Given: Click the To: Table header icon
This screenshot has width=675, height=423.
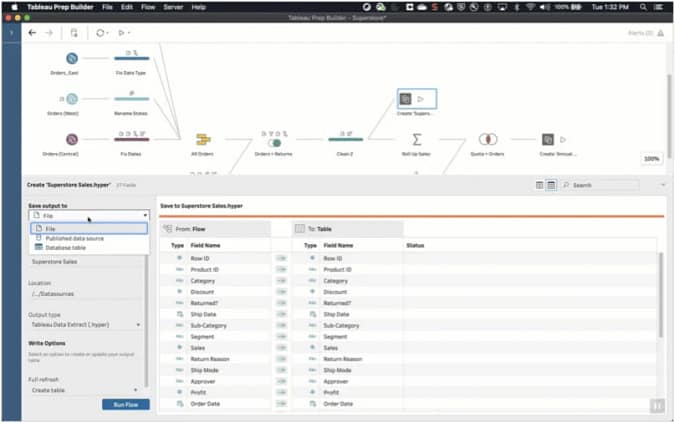Looking at the screenshot, I should tap(300, 228).
